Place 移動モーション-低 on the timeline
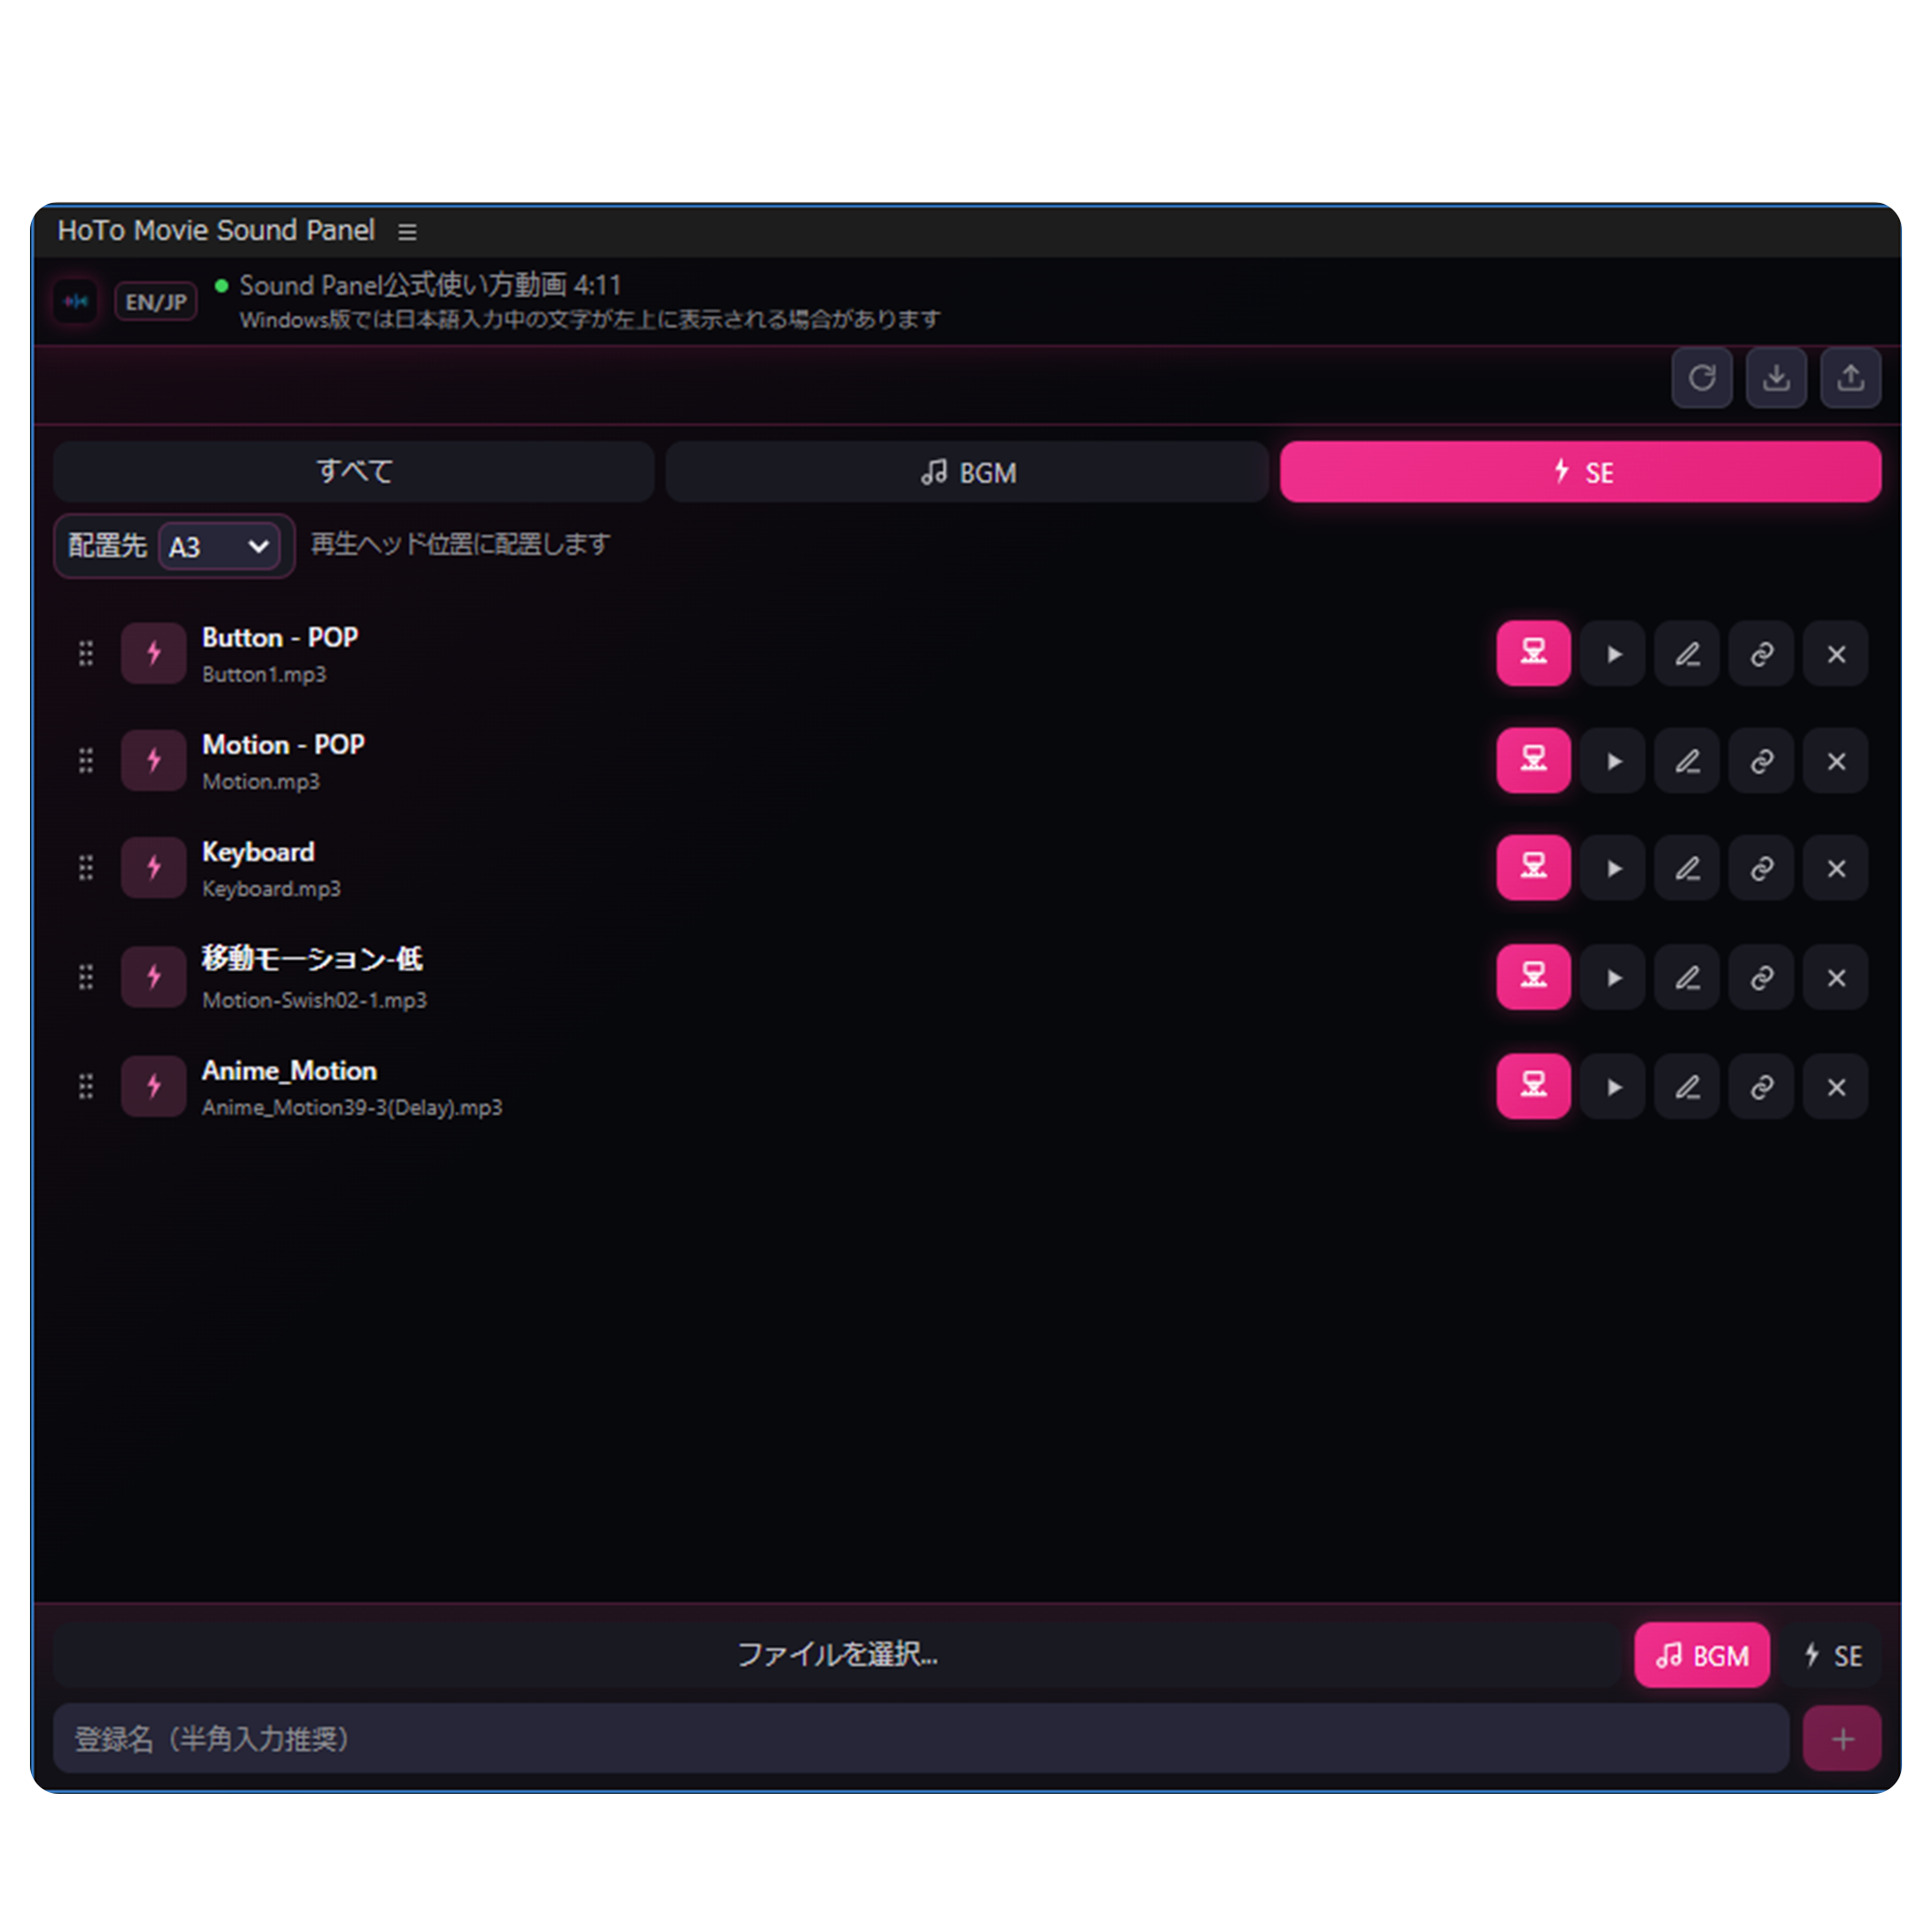 pyautogui.click(x=1533, y=976)
